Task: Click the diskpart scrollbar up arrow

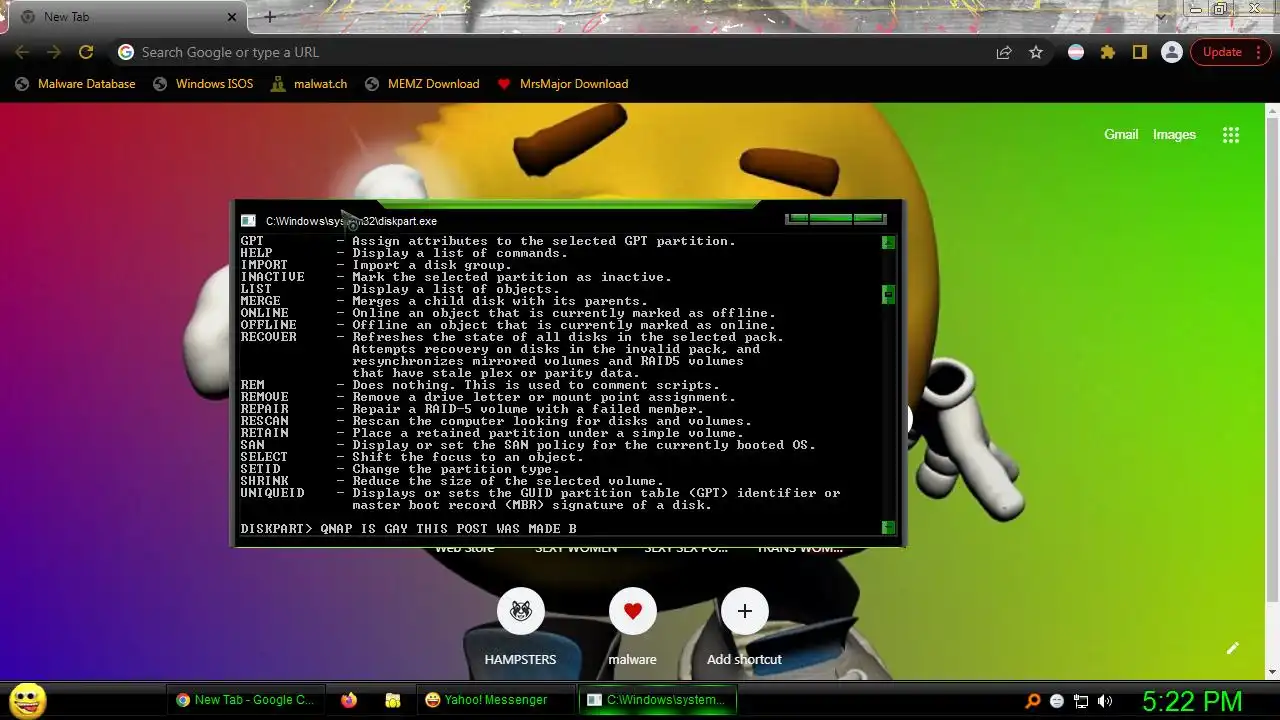Action: pyautogui.click(x=888, y=243)
